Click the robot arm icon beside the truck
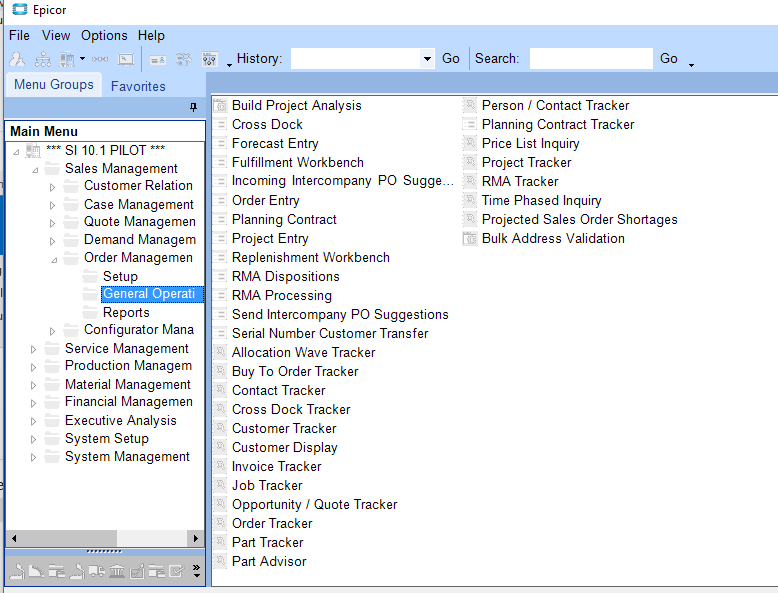Viewport: 778px width, 593px height. click(77, 572)
